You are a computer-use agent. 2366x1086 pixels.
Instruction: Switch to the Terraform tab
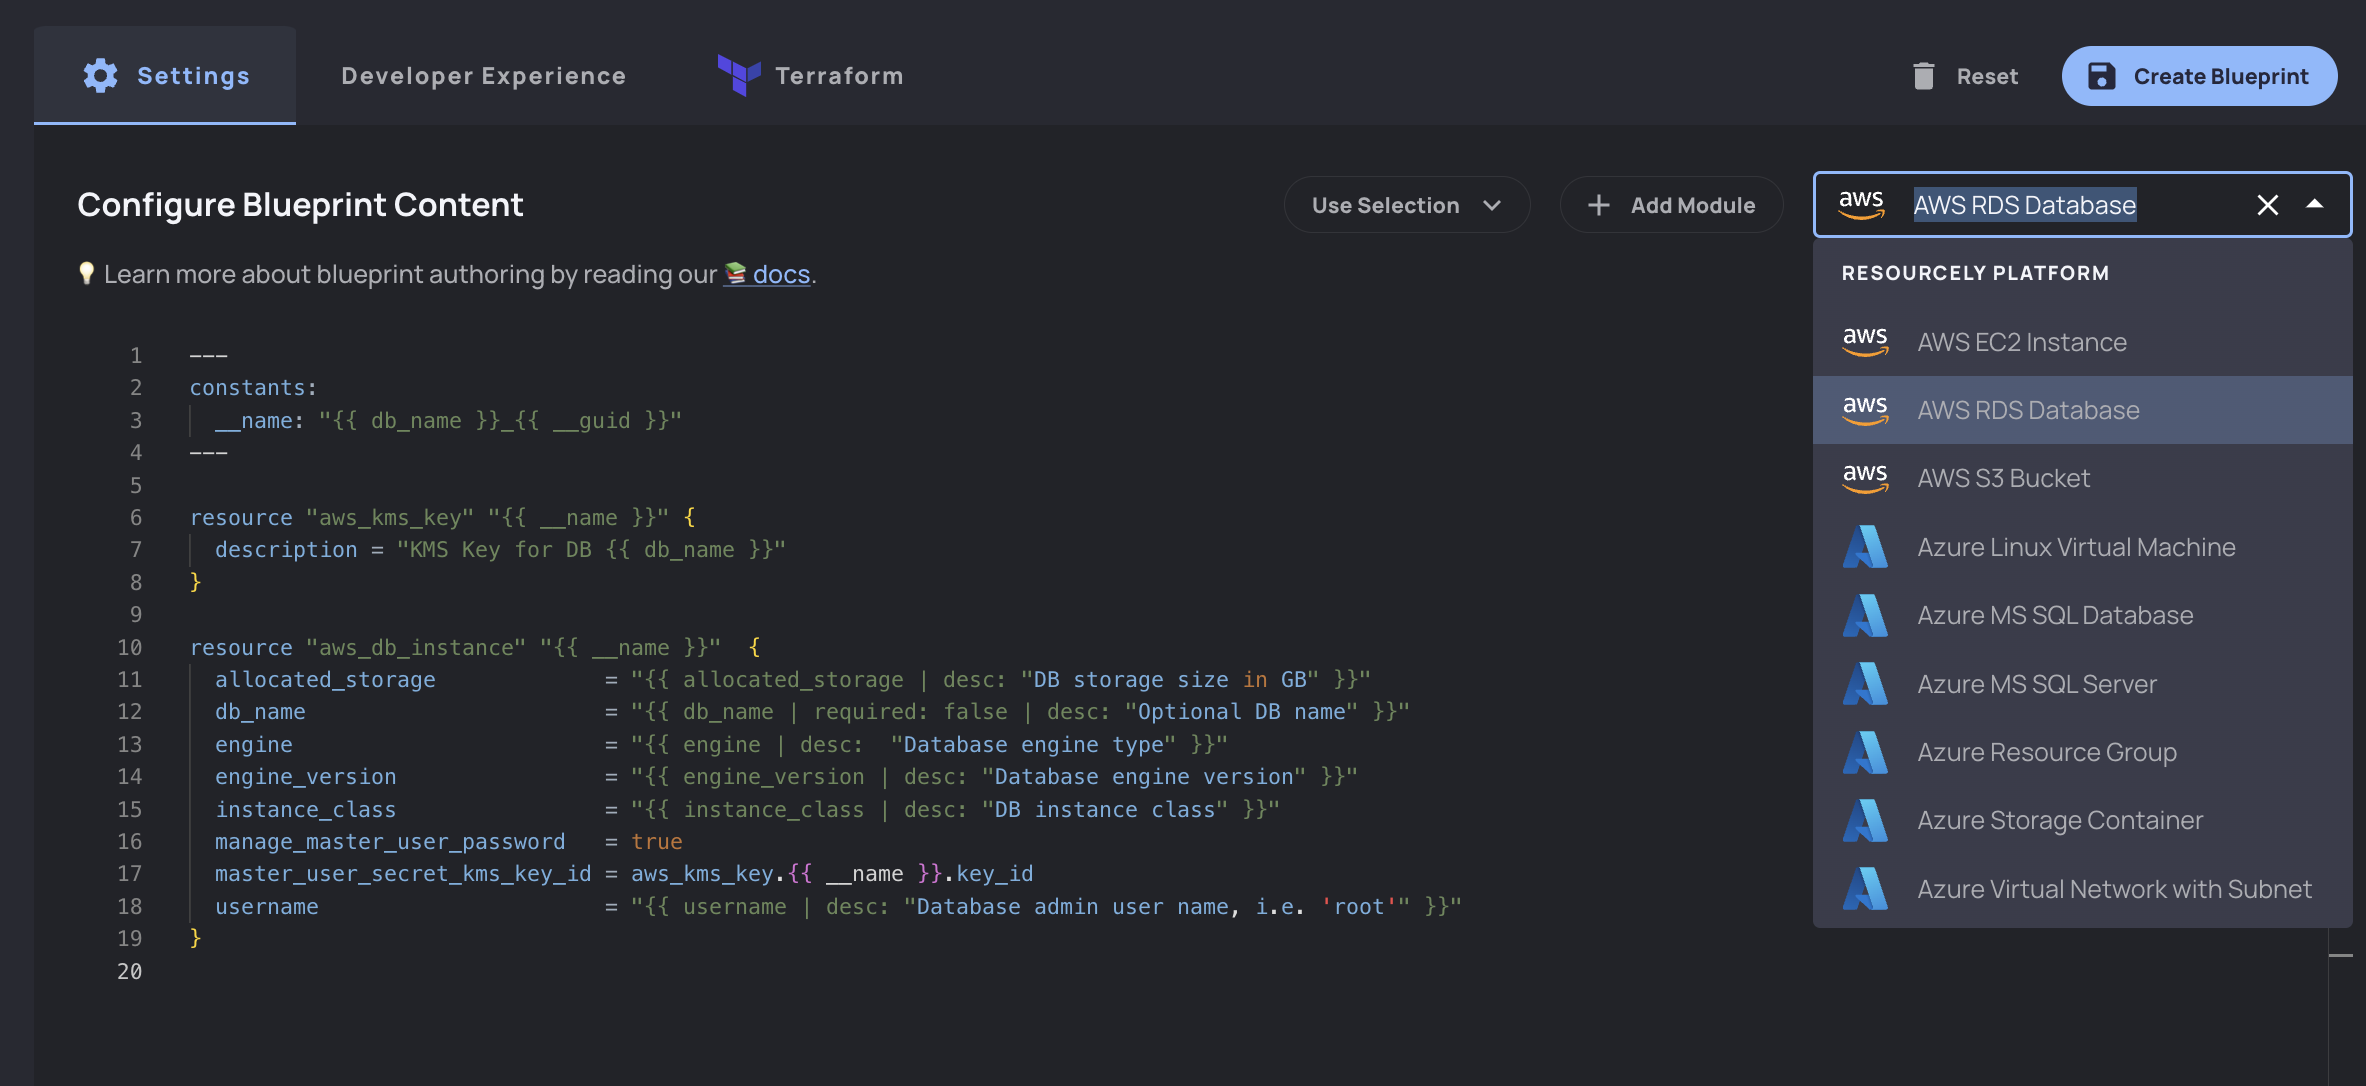tap(810, 76)
